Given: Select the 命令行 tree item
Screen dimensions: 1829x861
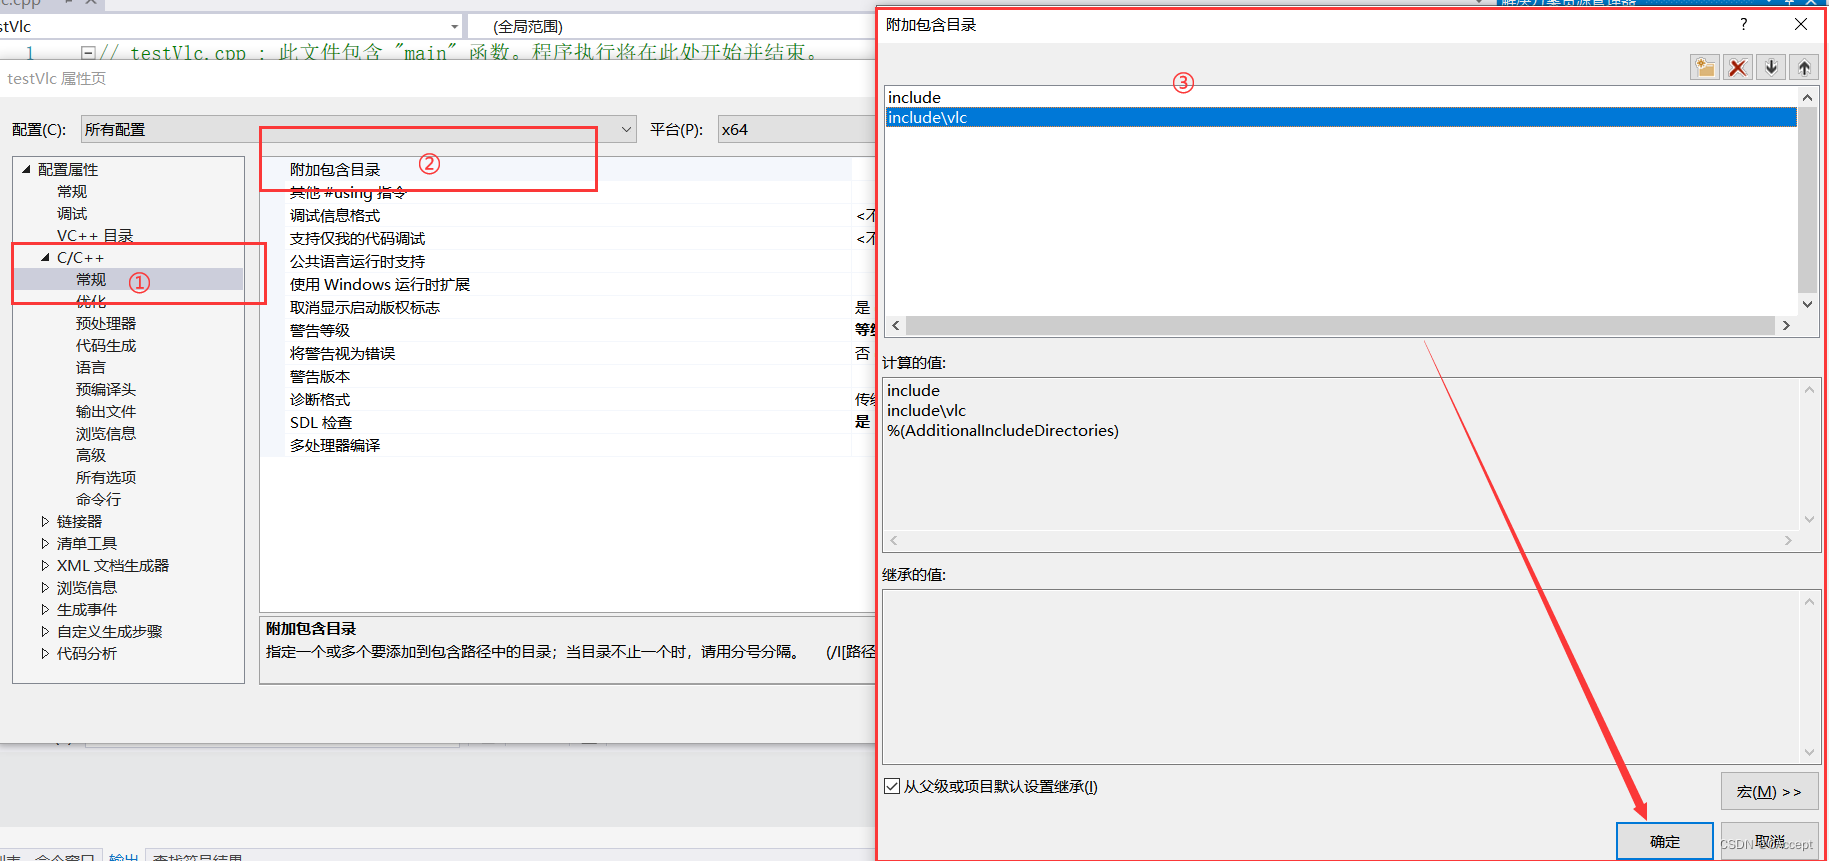Looking at the screenshot, I should (98, 499).
